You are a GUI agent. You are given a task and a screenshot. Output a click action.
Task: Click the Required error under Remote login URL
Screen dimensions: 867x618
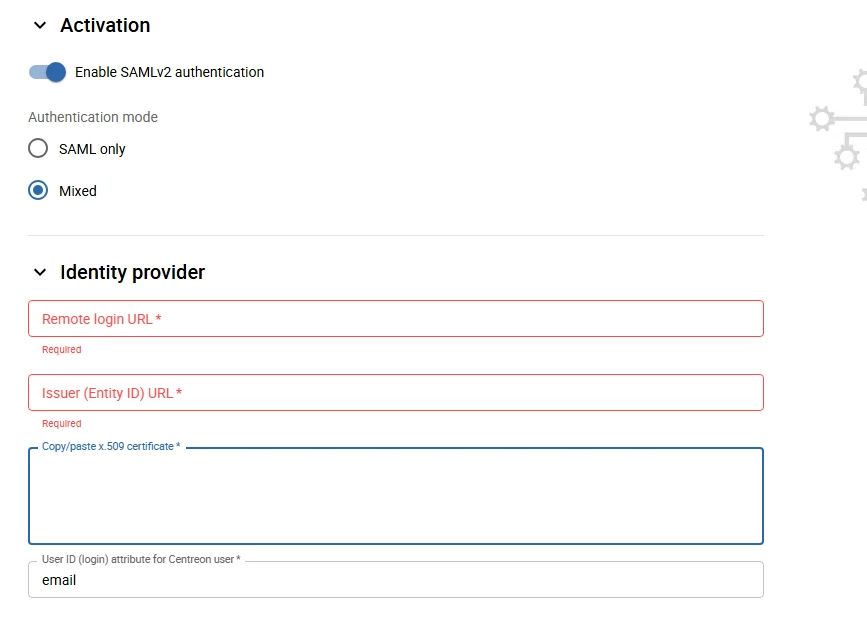tap(61, 350)
